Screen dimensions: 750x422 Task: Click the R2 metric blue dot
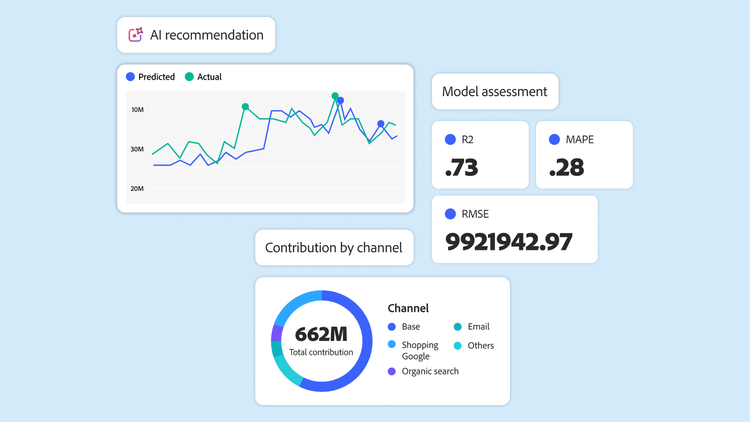pos(451,139)
